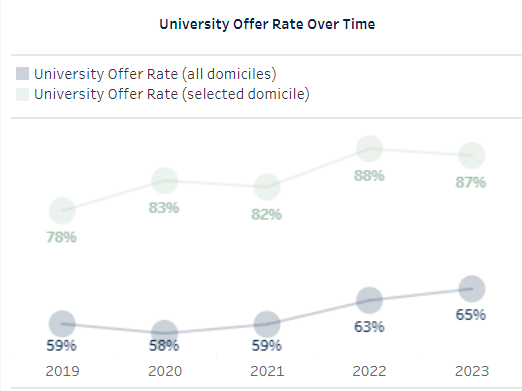This screenshot has width=522, height=391.
Task: Click the chart title University Offer Rate Over Time
Action: point(267,24)
